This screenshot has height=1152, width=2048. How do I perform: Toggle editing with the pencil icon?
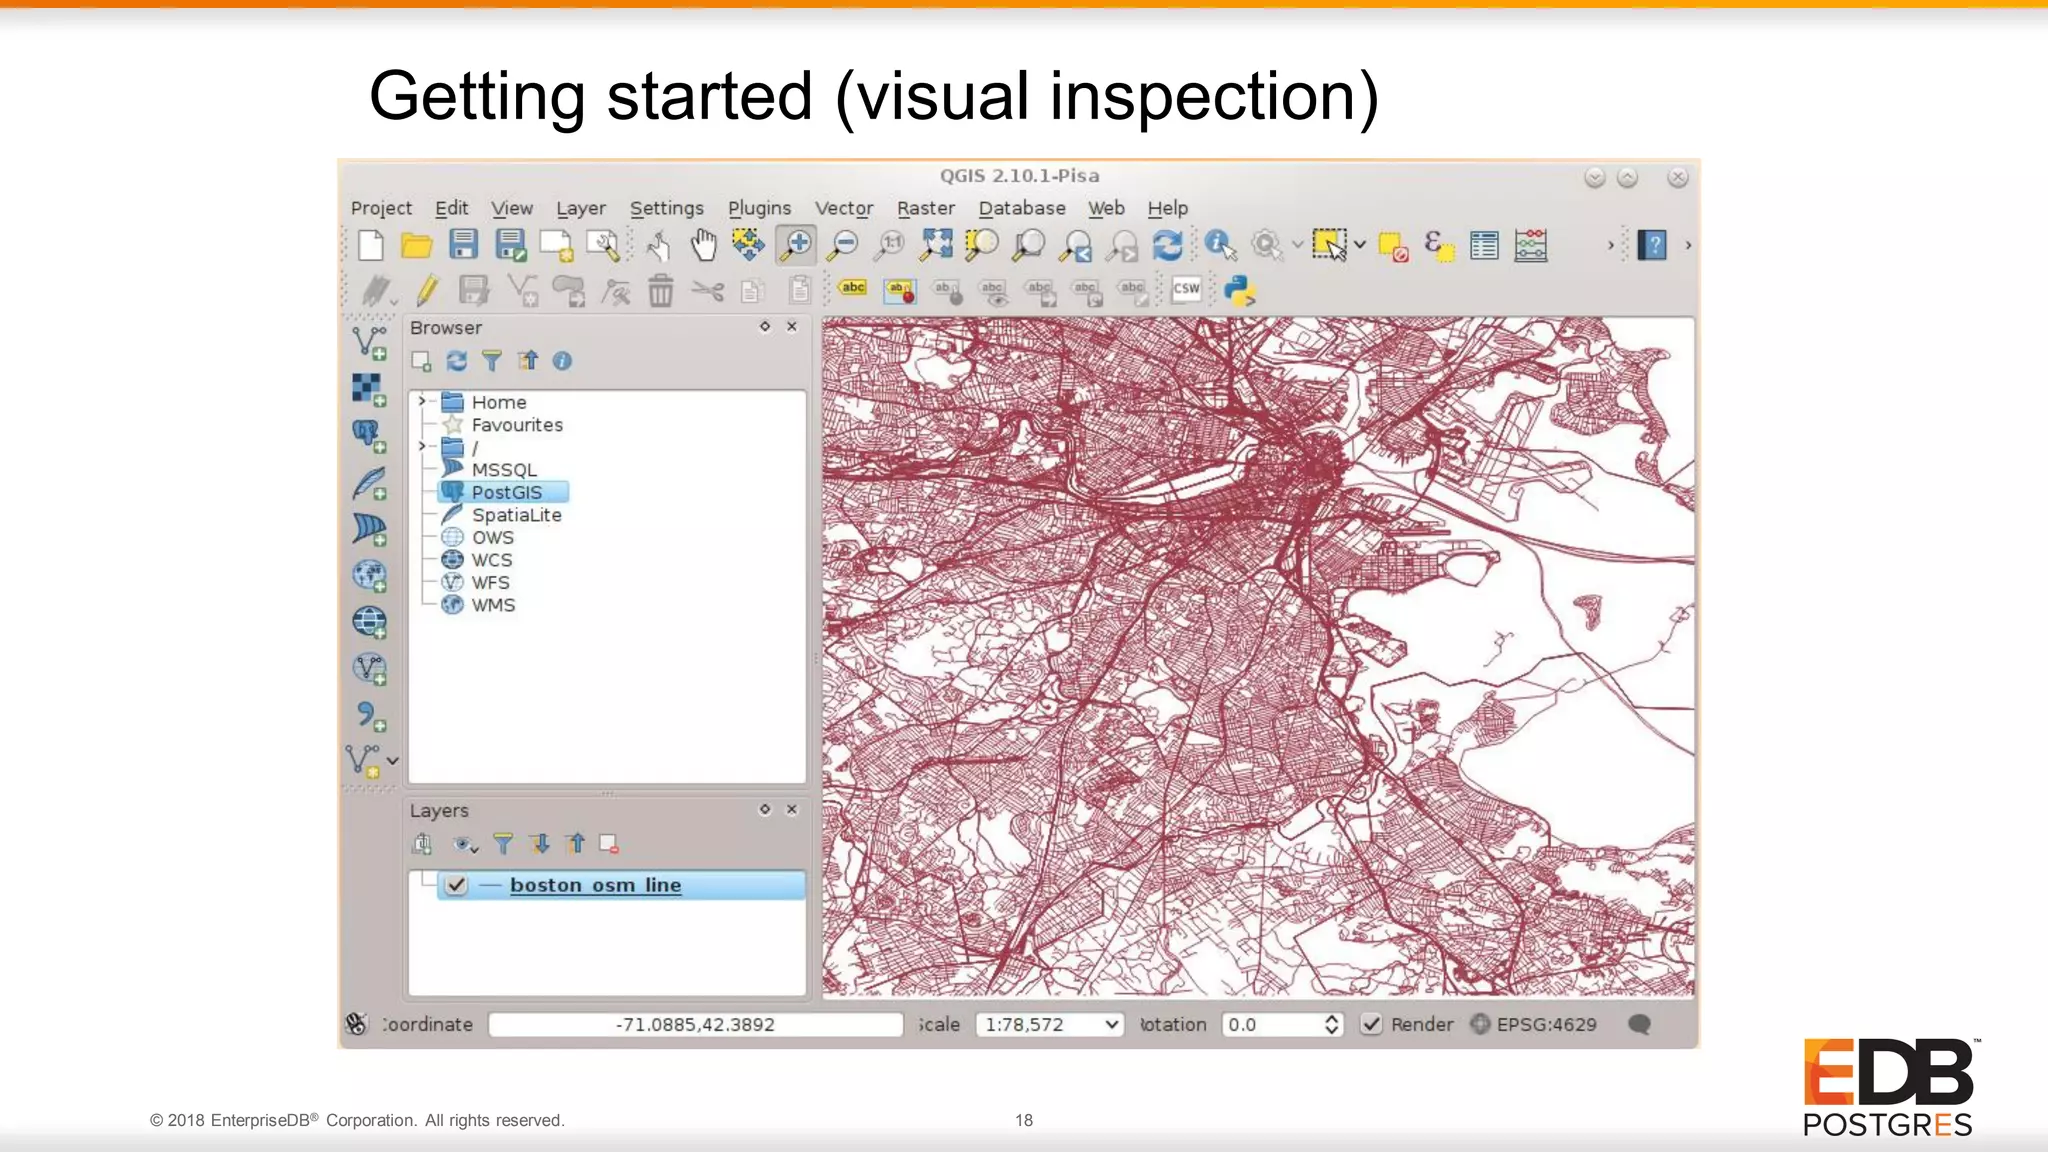point(427,291)
